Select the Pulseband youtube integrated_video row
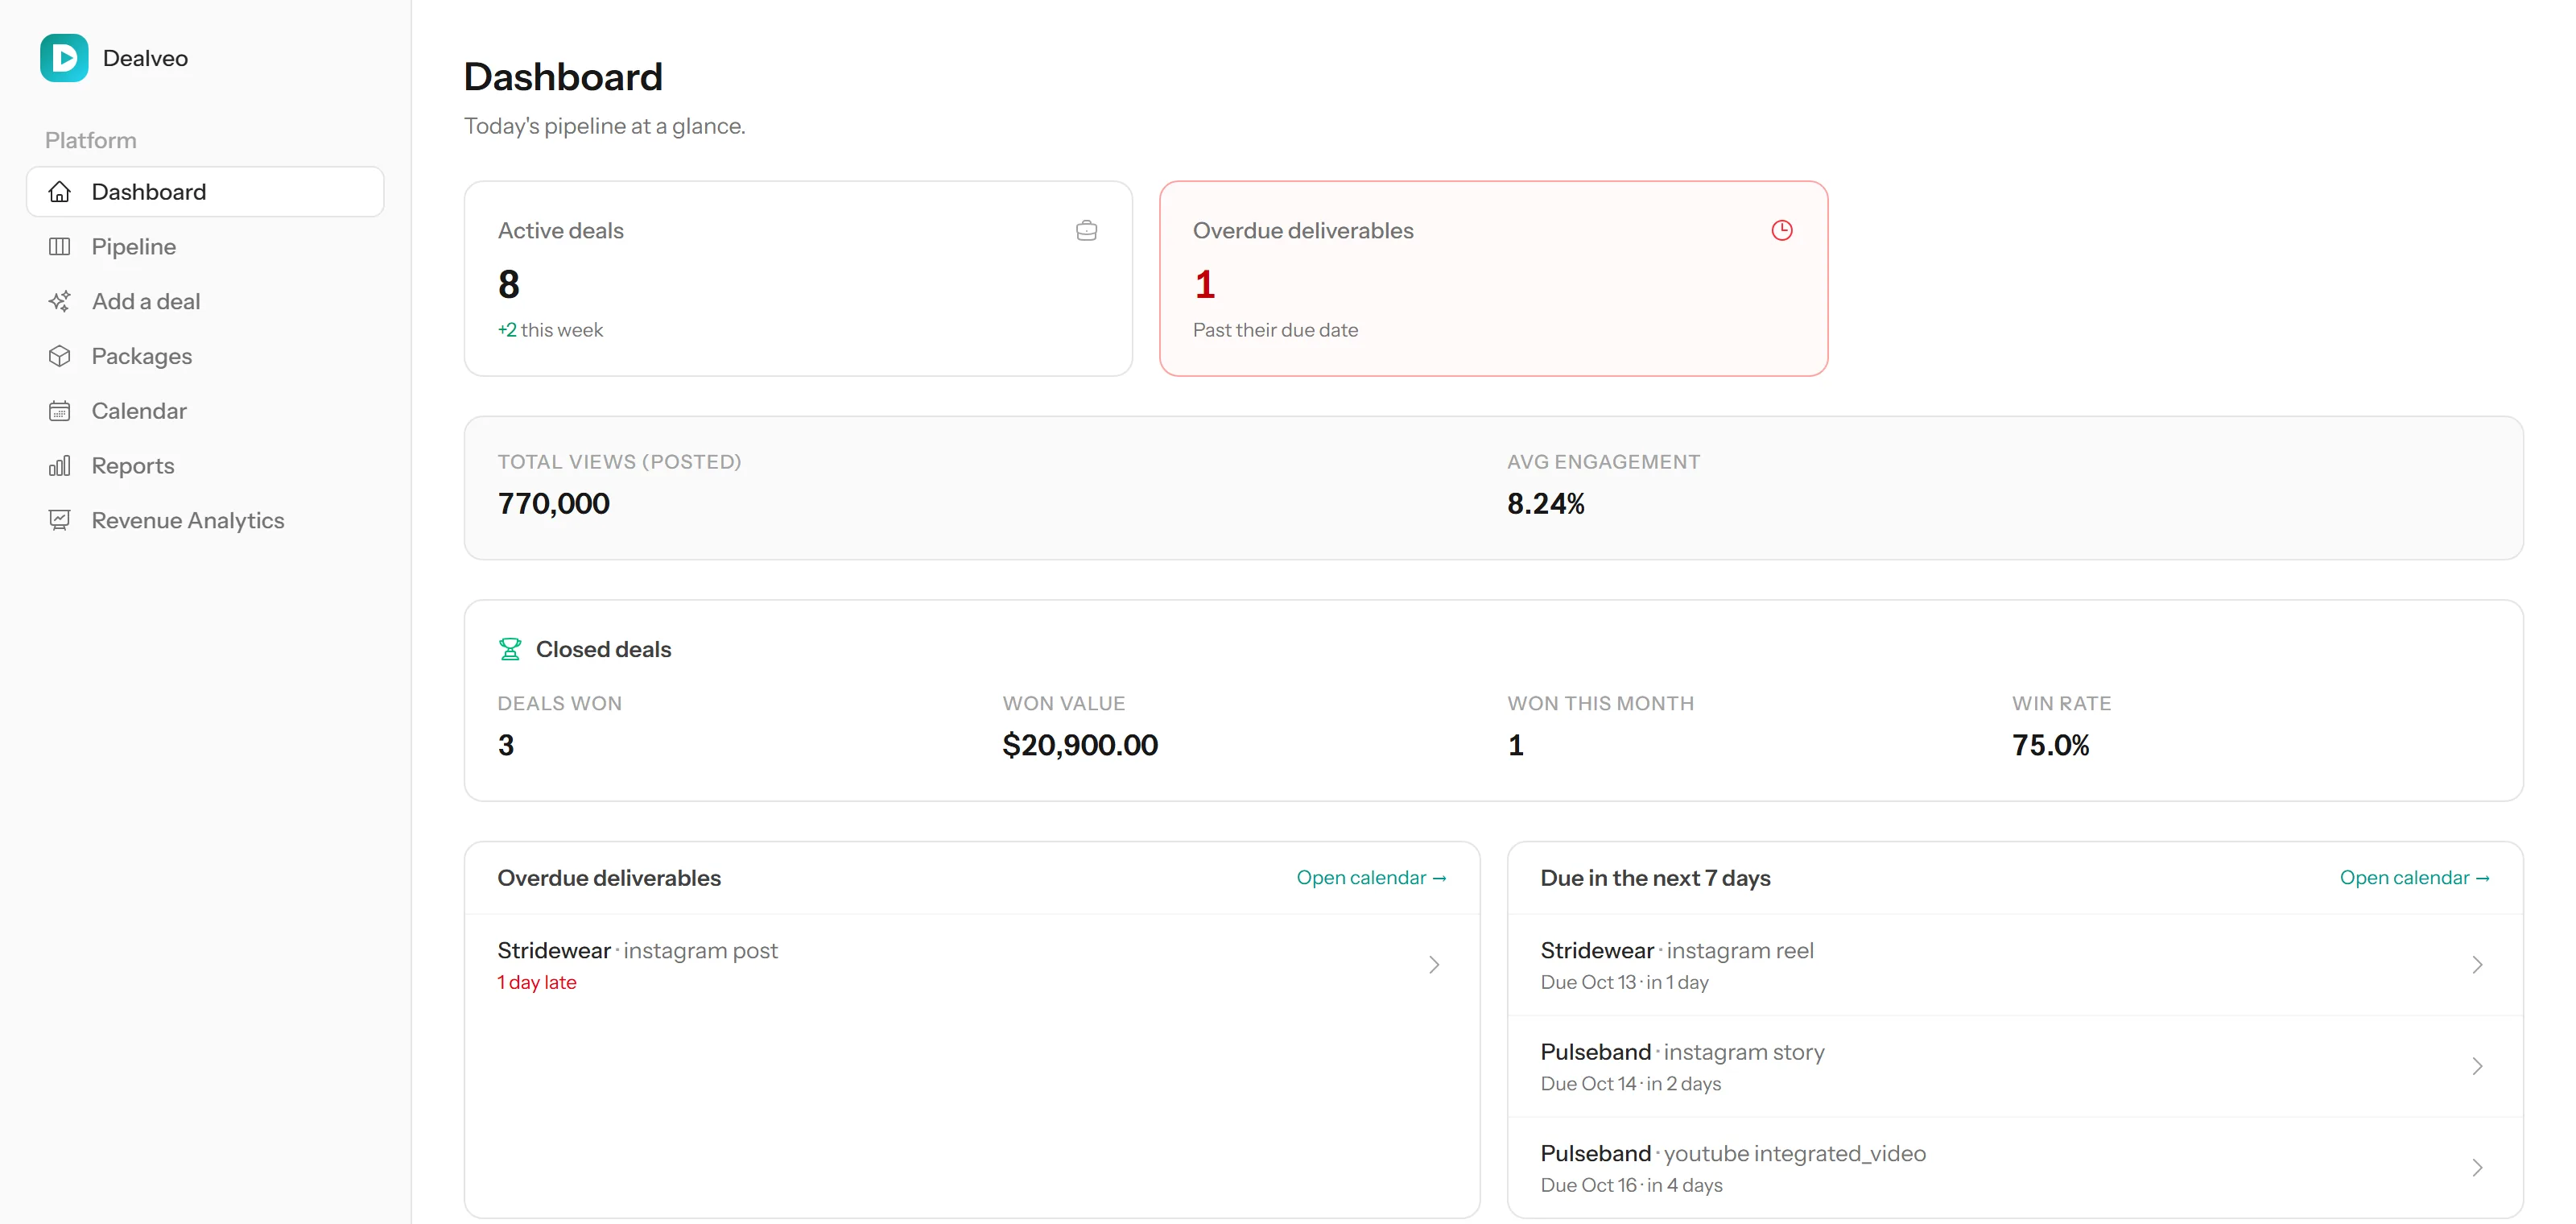 (x=2014, y=1168)
